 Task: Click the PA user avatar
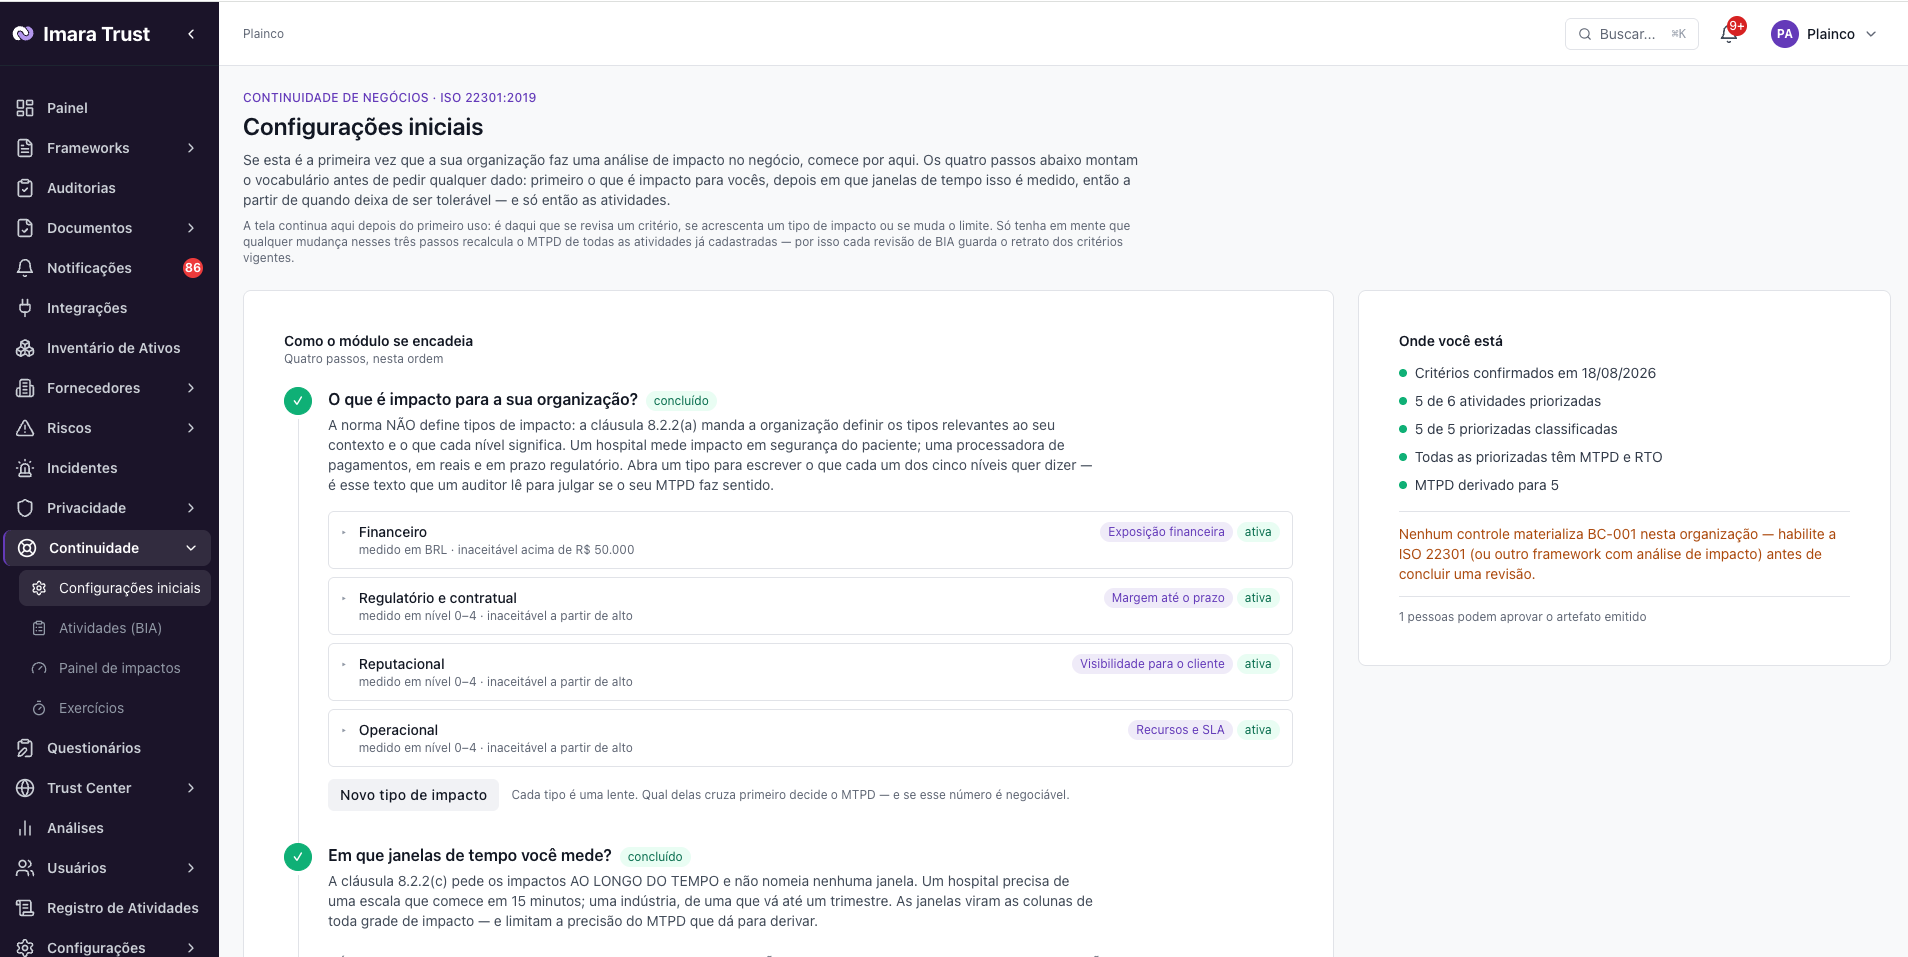[x=1785, y=34]
